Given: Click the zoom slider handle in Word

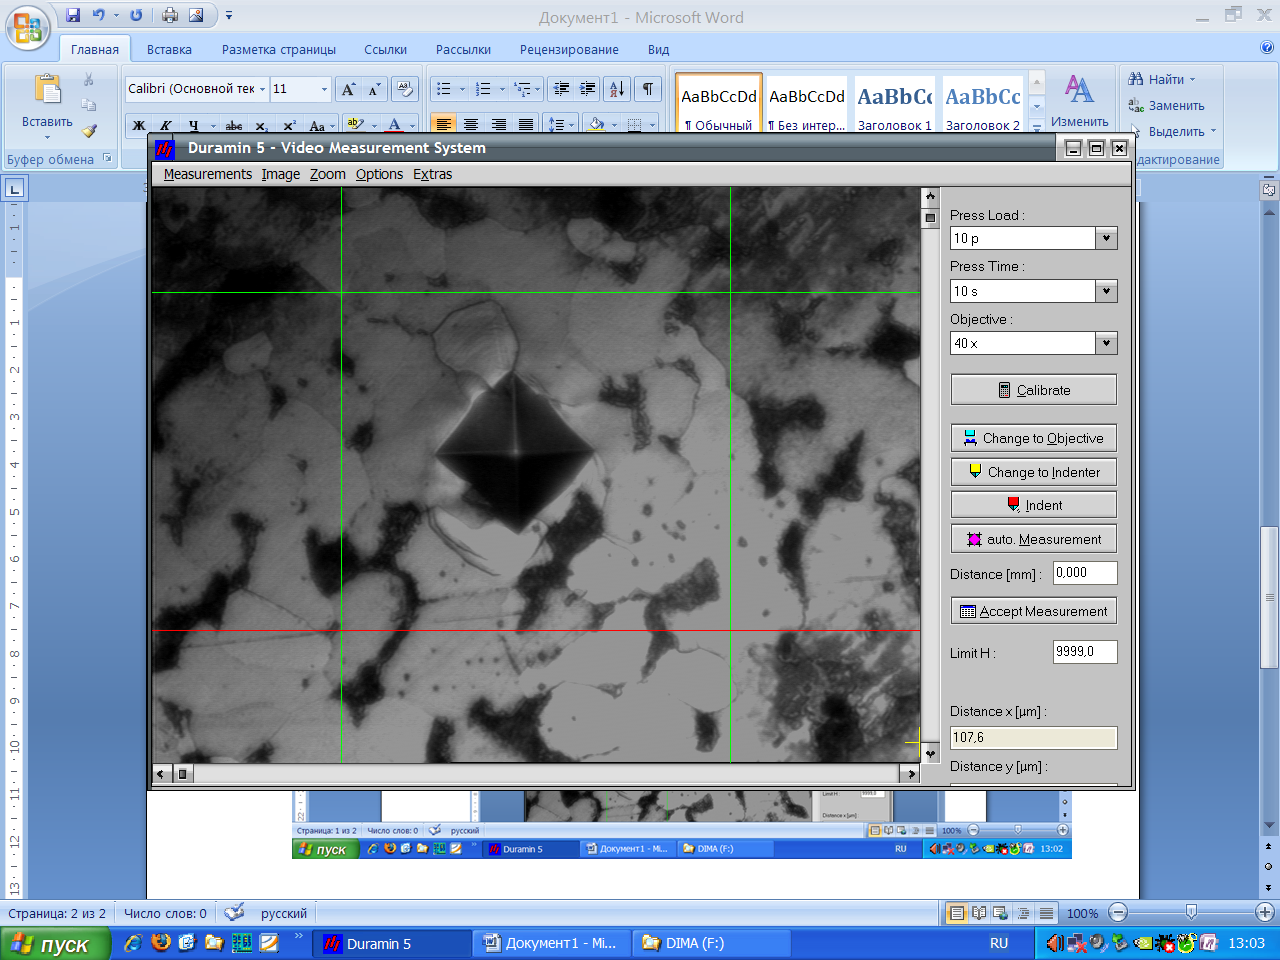Looking at the screenshot, I should (1191, 912).
